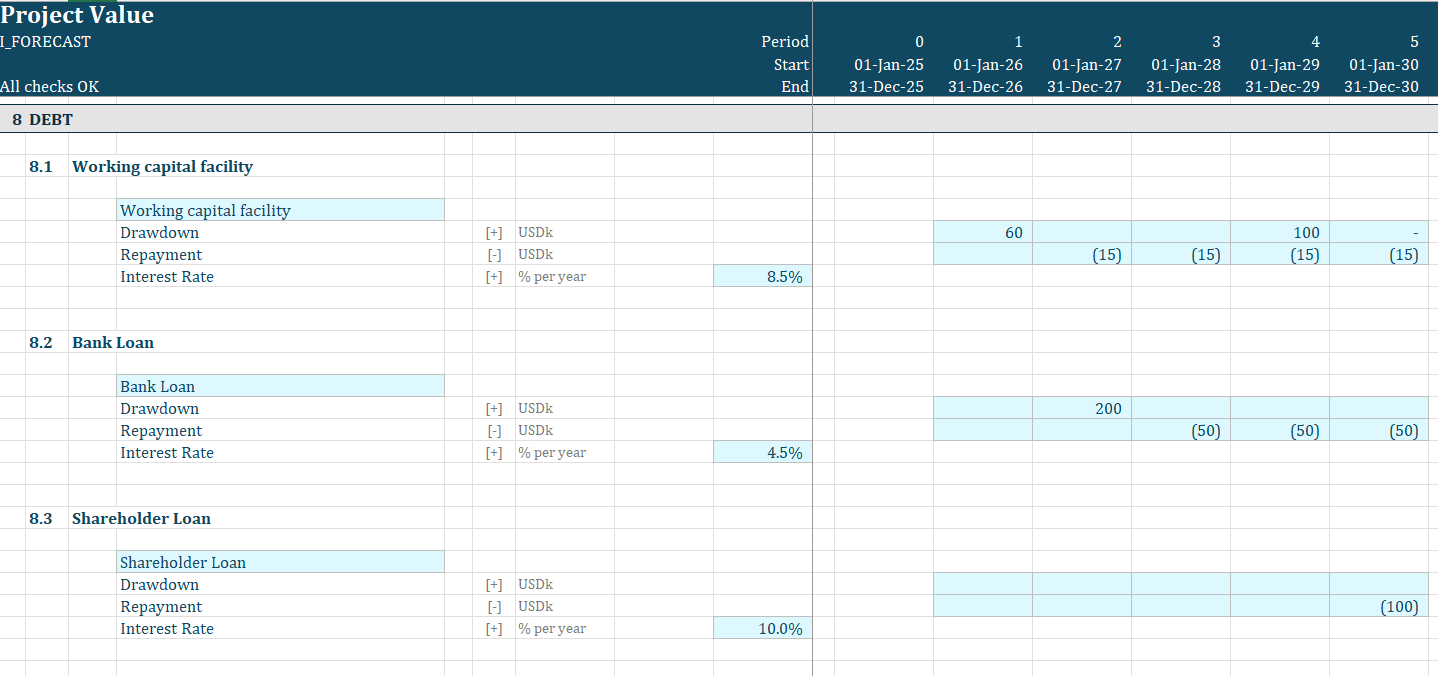
Task: Select the Period 0 column header
Action: (x=919, y=42)
